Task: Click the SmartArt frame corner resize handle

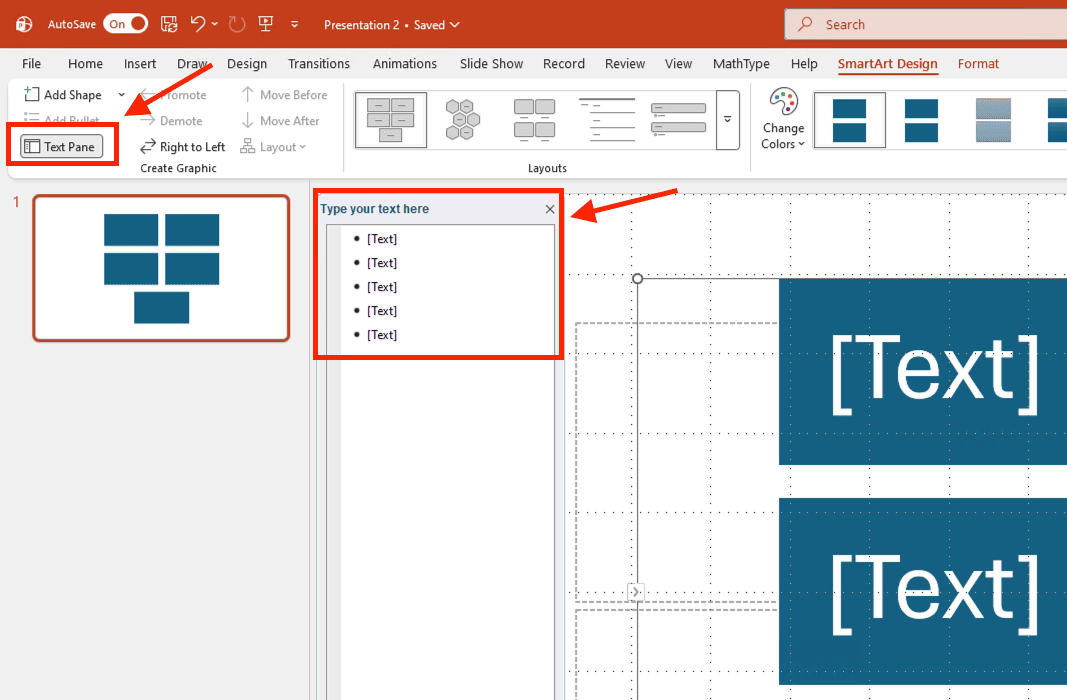Action: tap(637, 278)
